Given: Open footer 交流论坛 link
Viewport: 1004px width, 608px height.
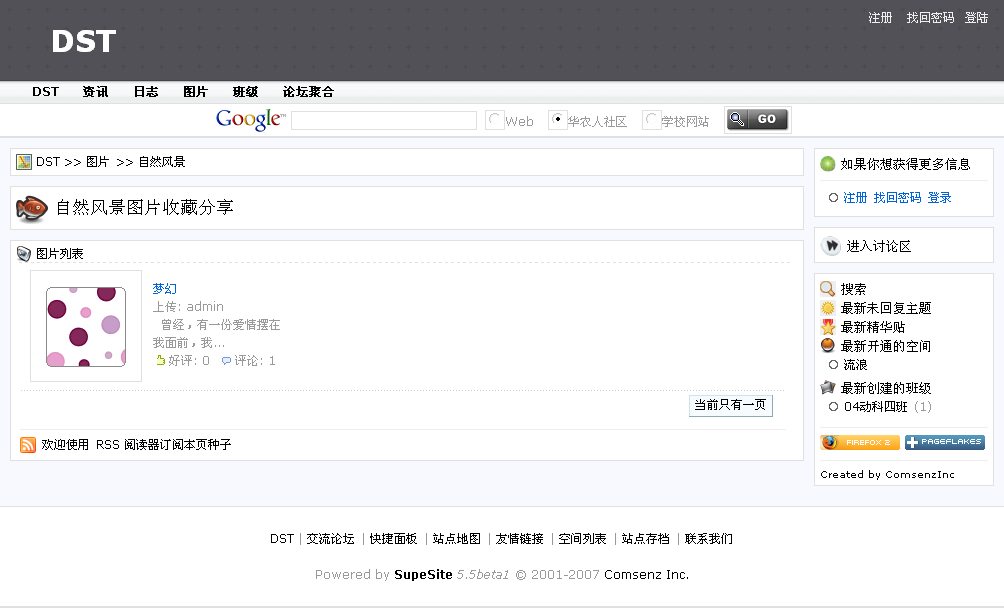Looking at the screenshot, I should pos(330,539).
